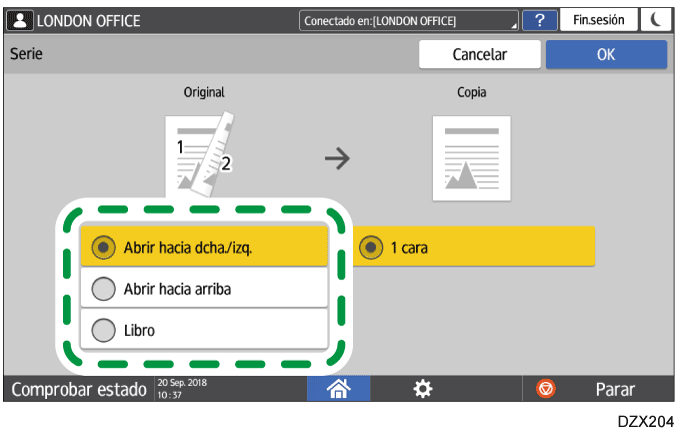679x431 pixels.
Task: Click Fin.sesión to log out
Action: pos(598,20)
